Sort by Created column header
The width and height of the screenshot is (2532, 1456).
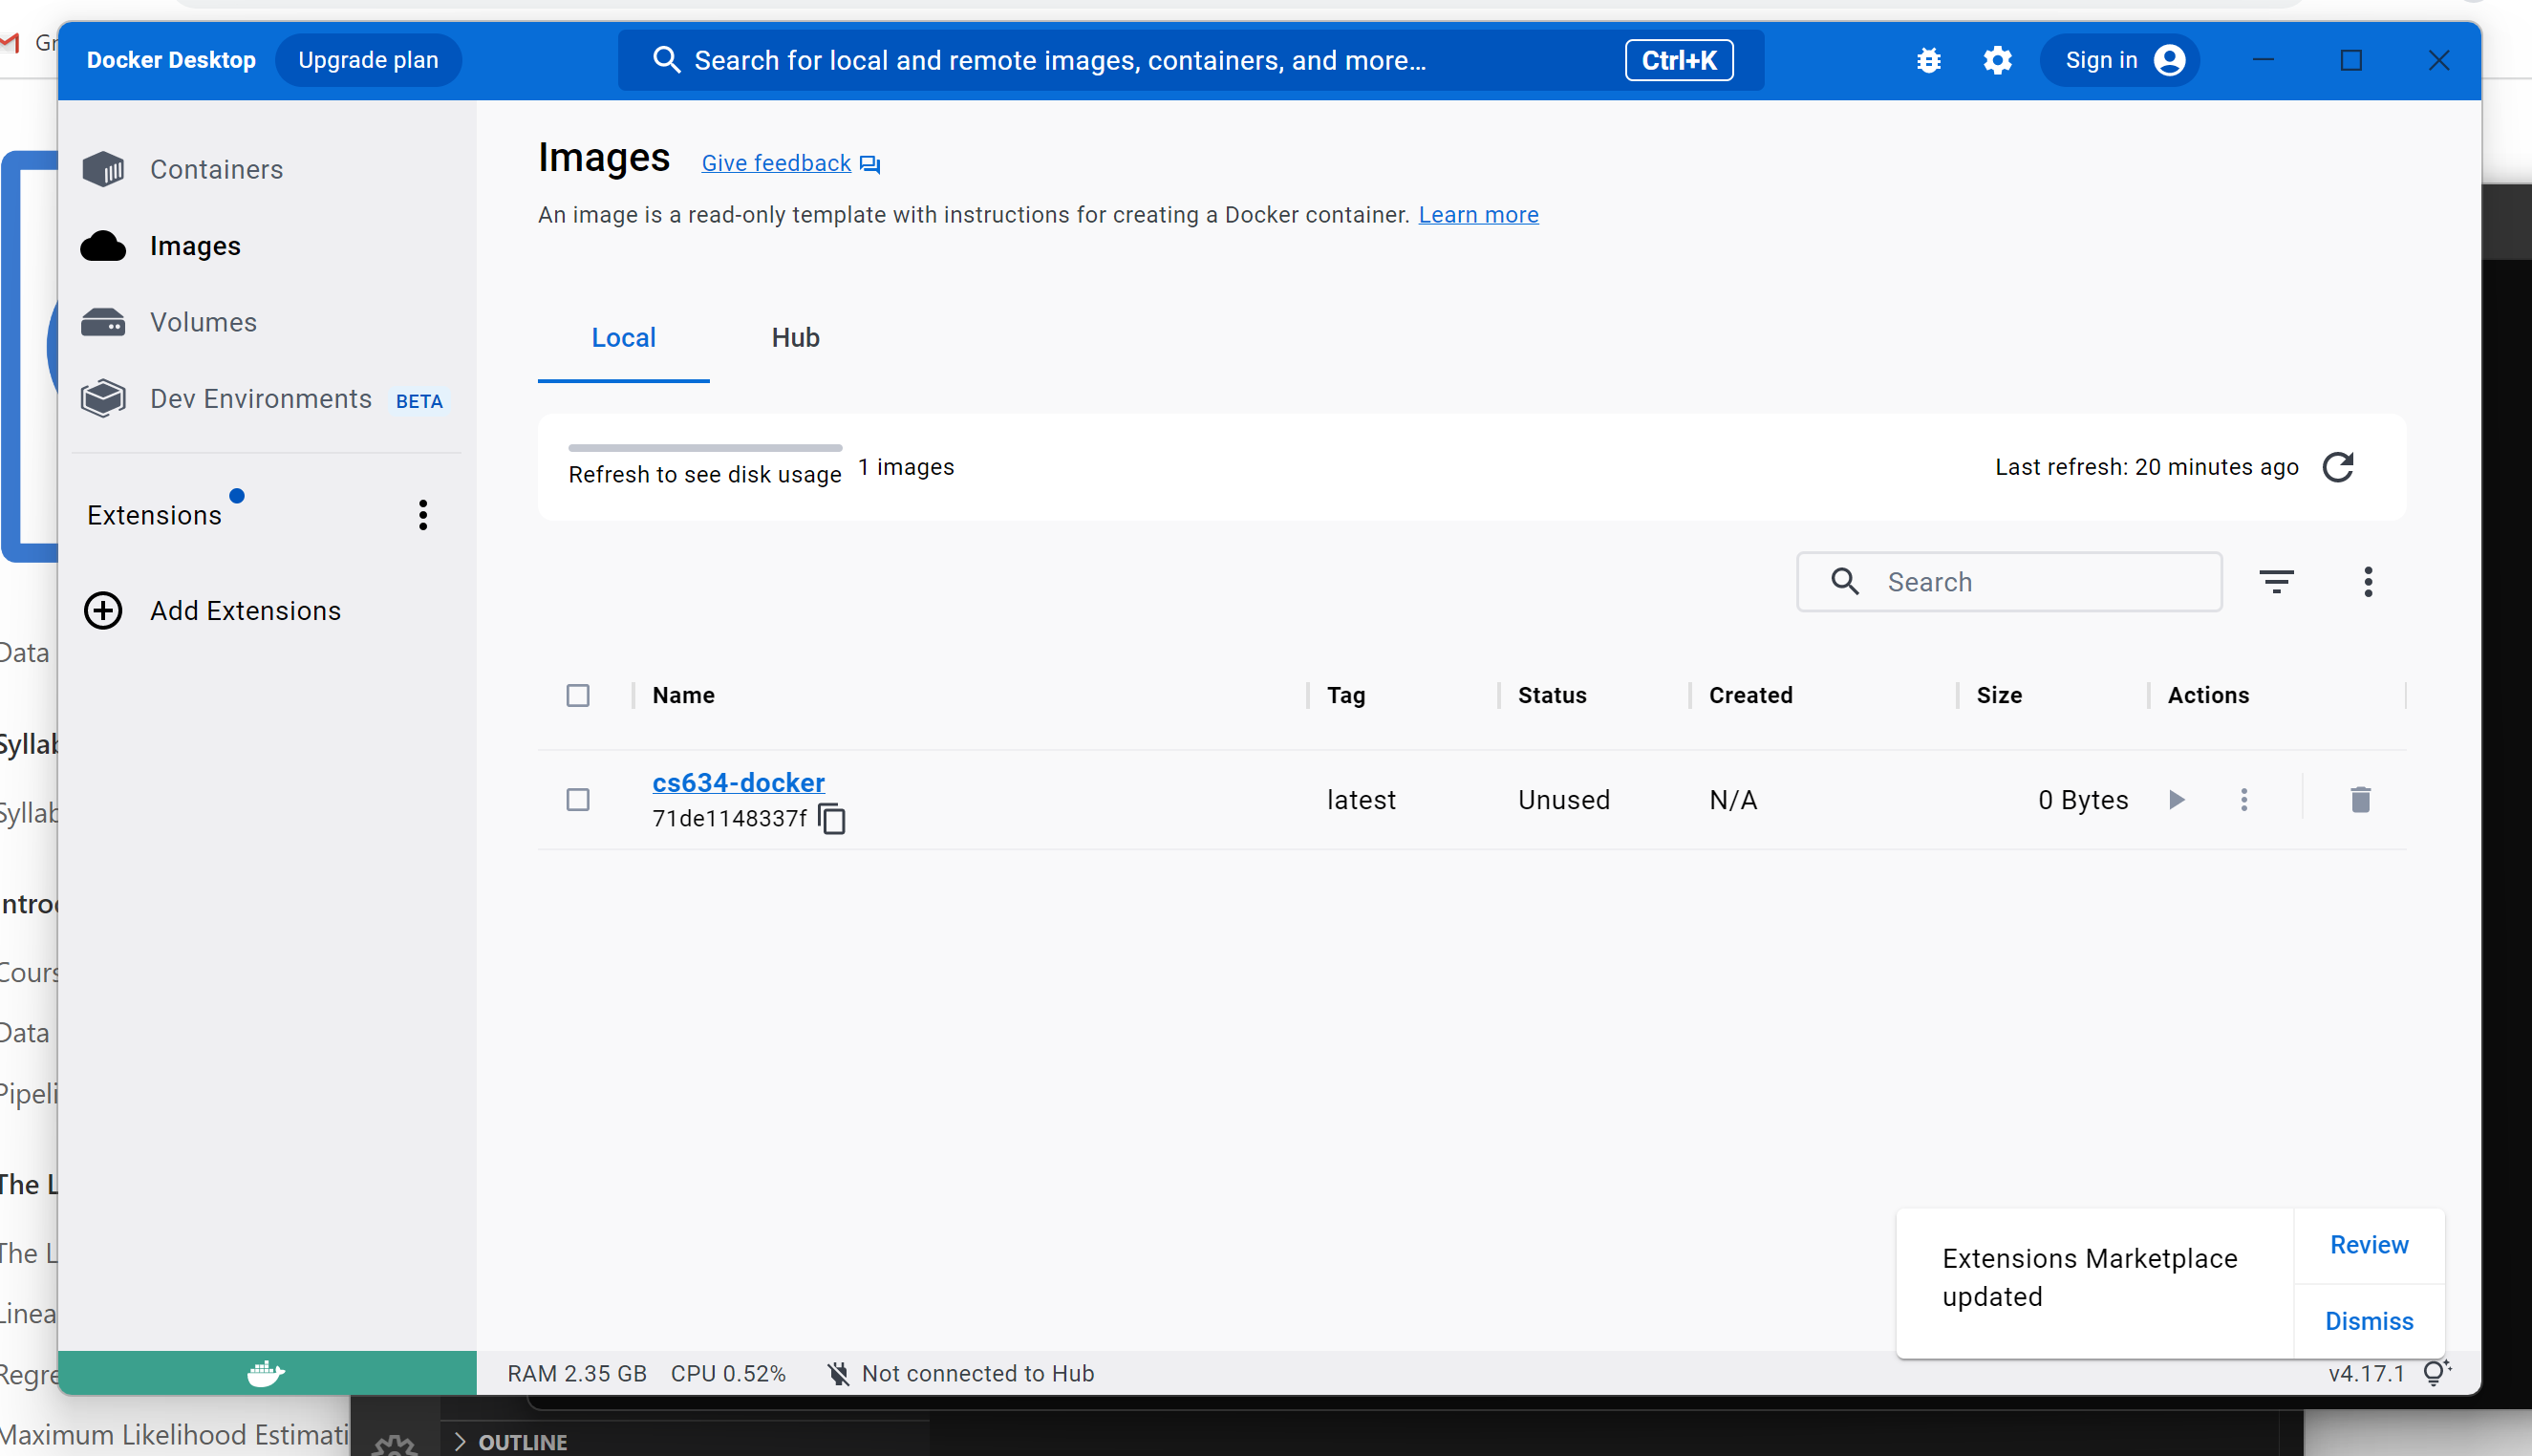pyautogui.click(x=1750, y=695)
